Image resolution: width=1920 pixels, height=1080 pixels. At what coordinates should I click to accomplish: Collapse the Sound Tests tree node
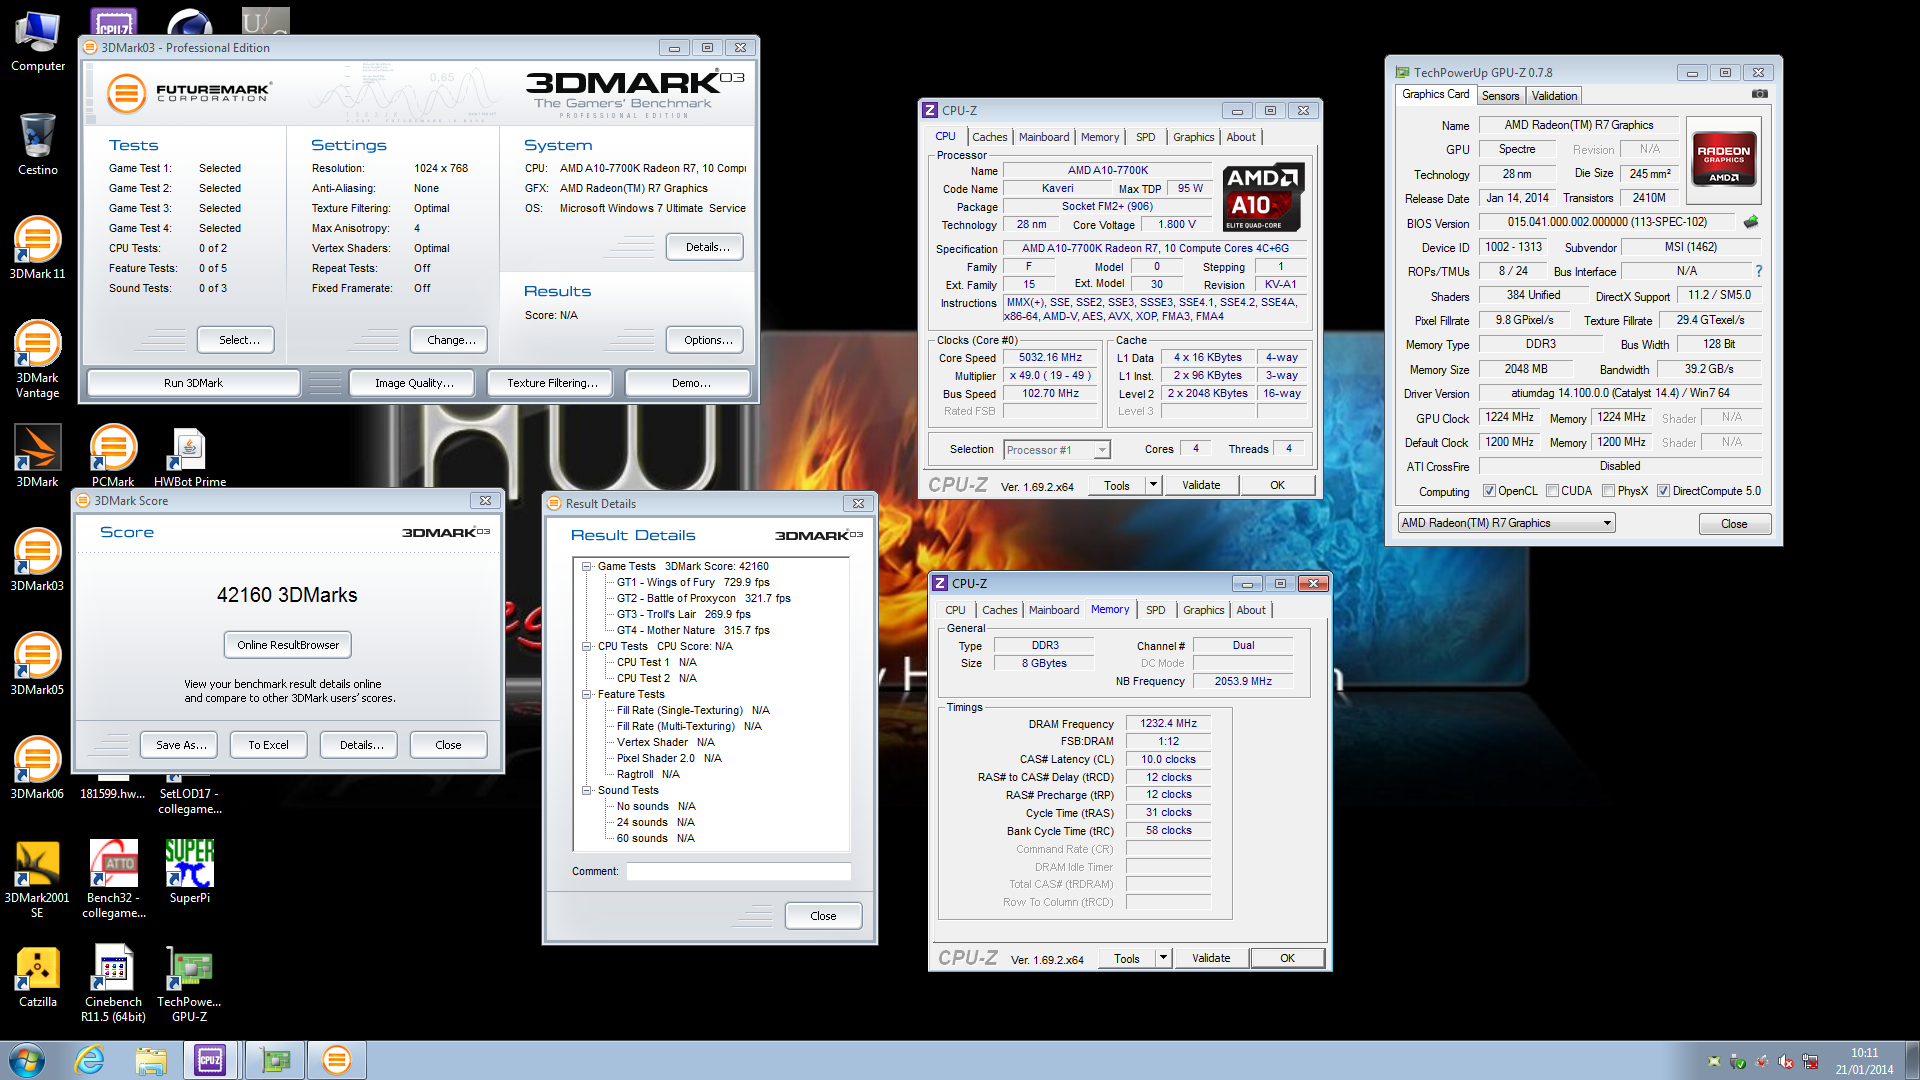tap(587, 790)
